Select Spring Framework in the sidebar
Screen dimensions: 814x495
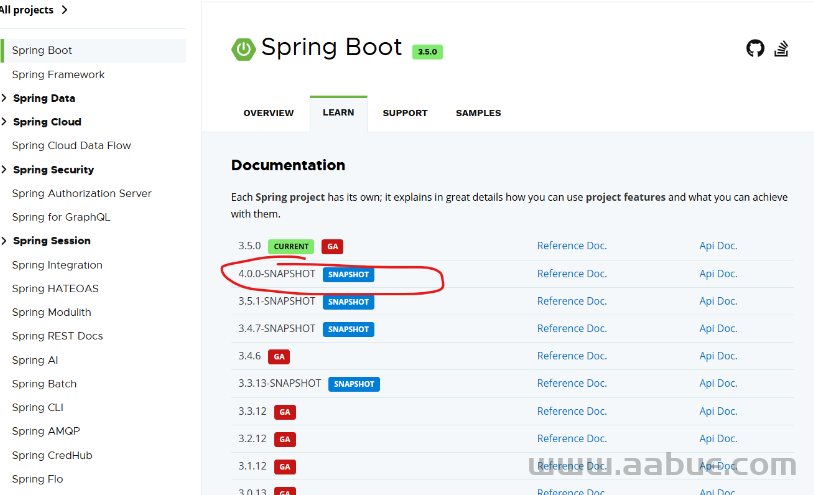click(x=58, y=74)
